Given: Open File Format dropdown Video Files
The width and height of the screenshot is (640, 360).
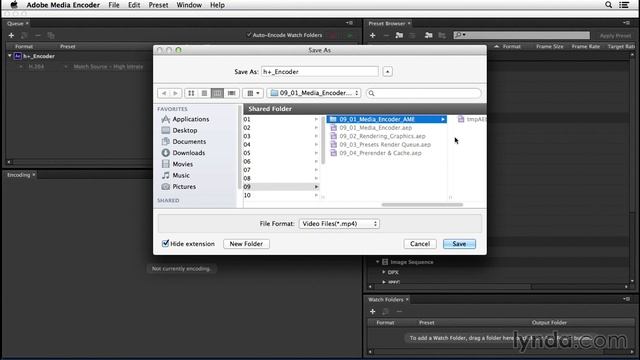Looking at the screenshot, I should (339, 224).
